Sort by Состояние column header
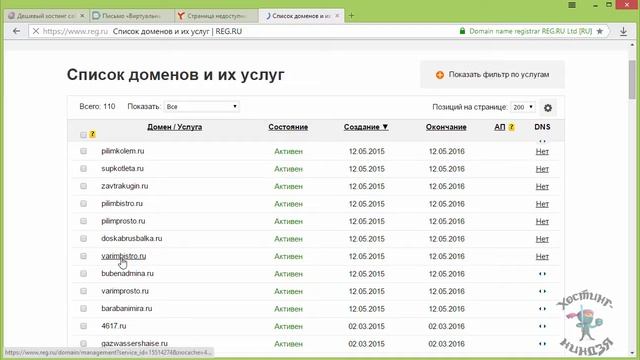 (x=288, y=127)
